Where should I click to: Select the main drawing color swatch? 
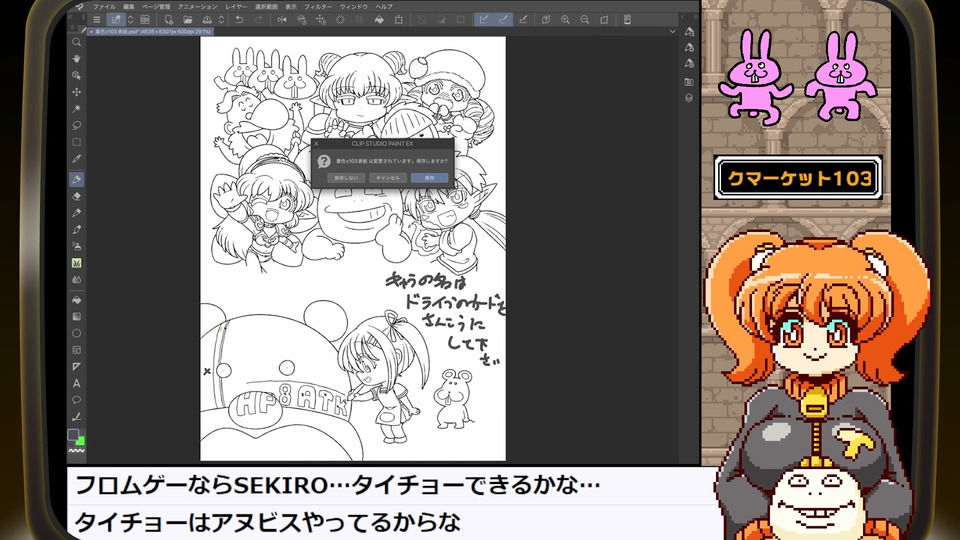(x=73, y=435)
